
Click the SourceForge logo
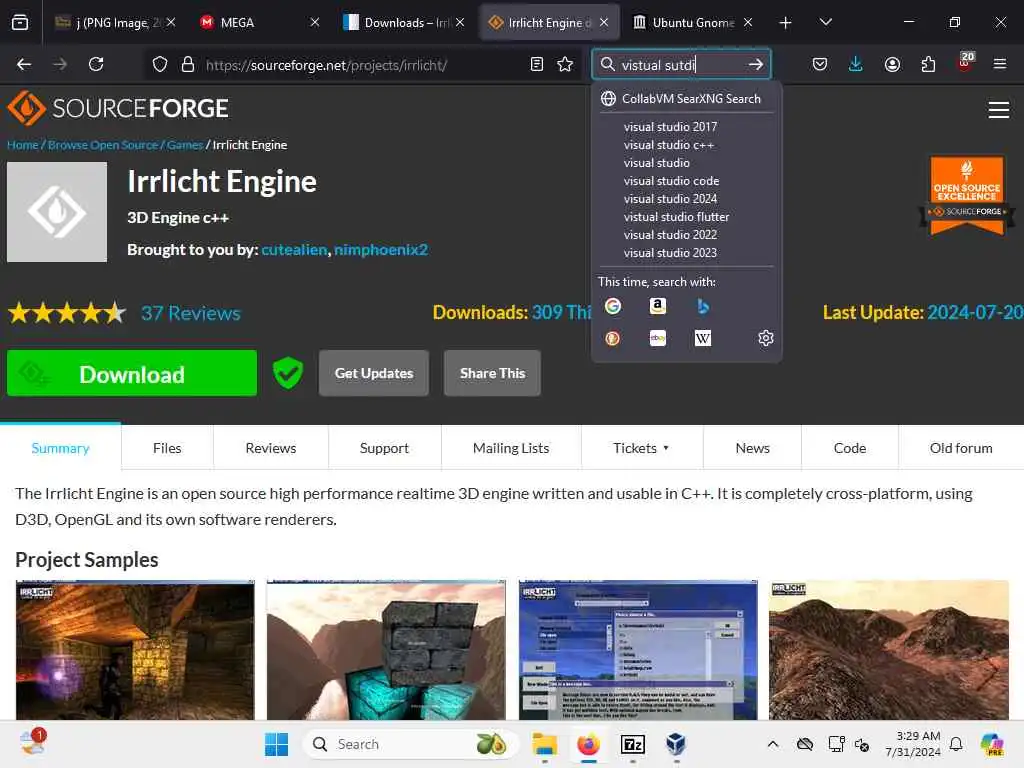(x=118, y=108)
